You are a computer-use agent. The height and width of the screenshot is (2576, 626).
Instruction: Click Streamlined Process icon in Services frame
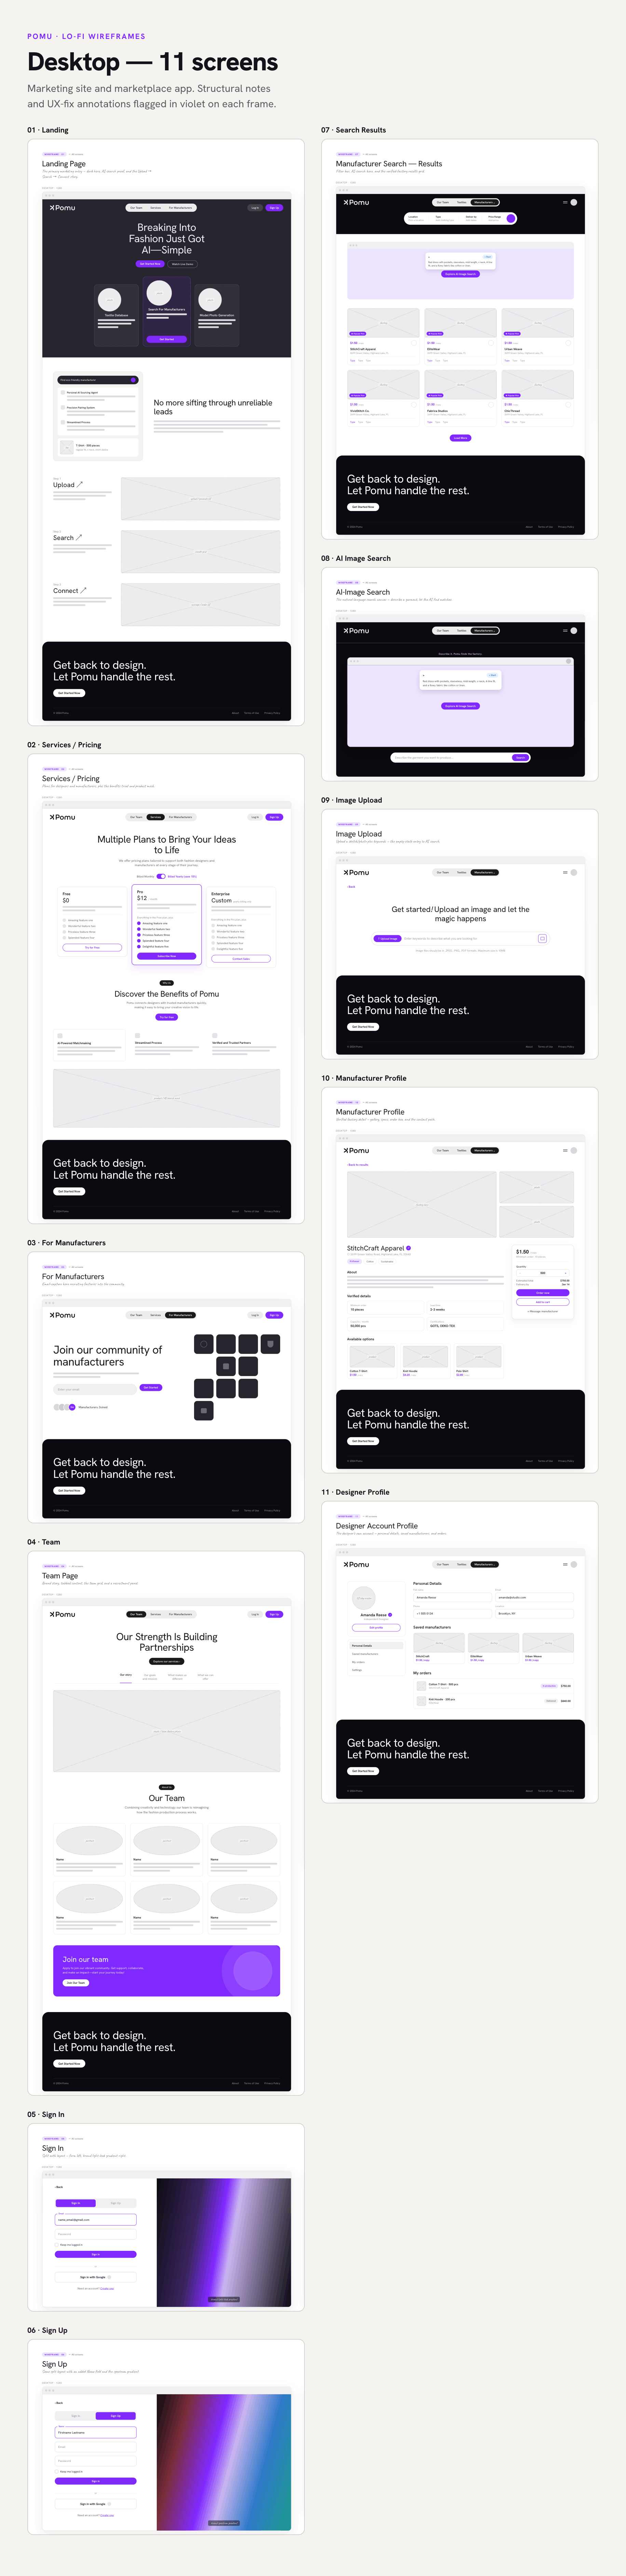point(138,1036)
